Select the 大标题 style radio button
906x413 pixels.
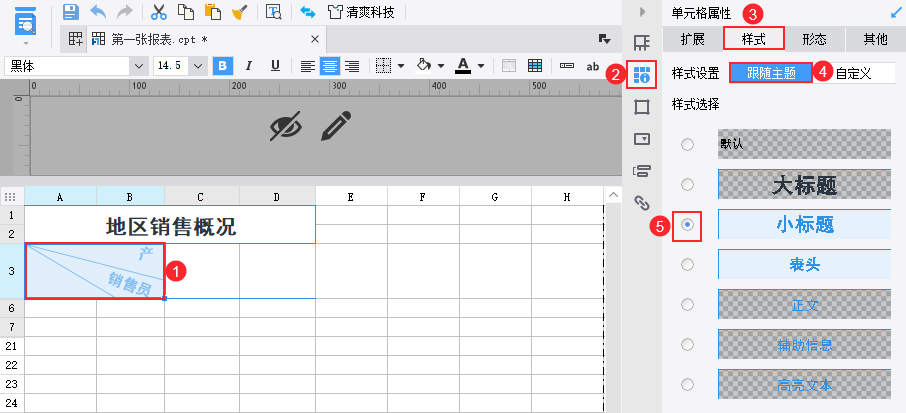coord(687,185)
